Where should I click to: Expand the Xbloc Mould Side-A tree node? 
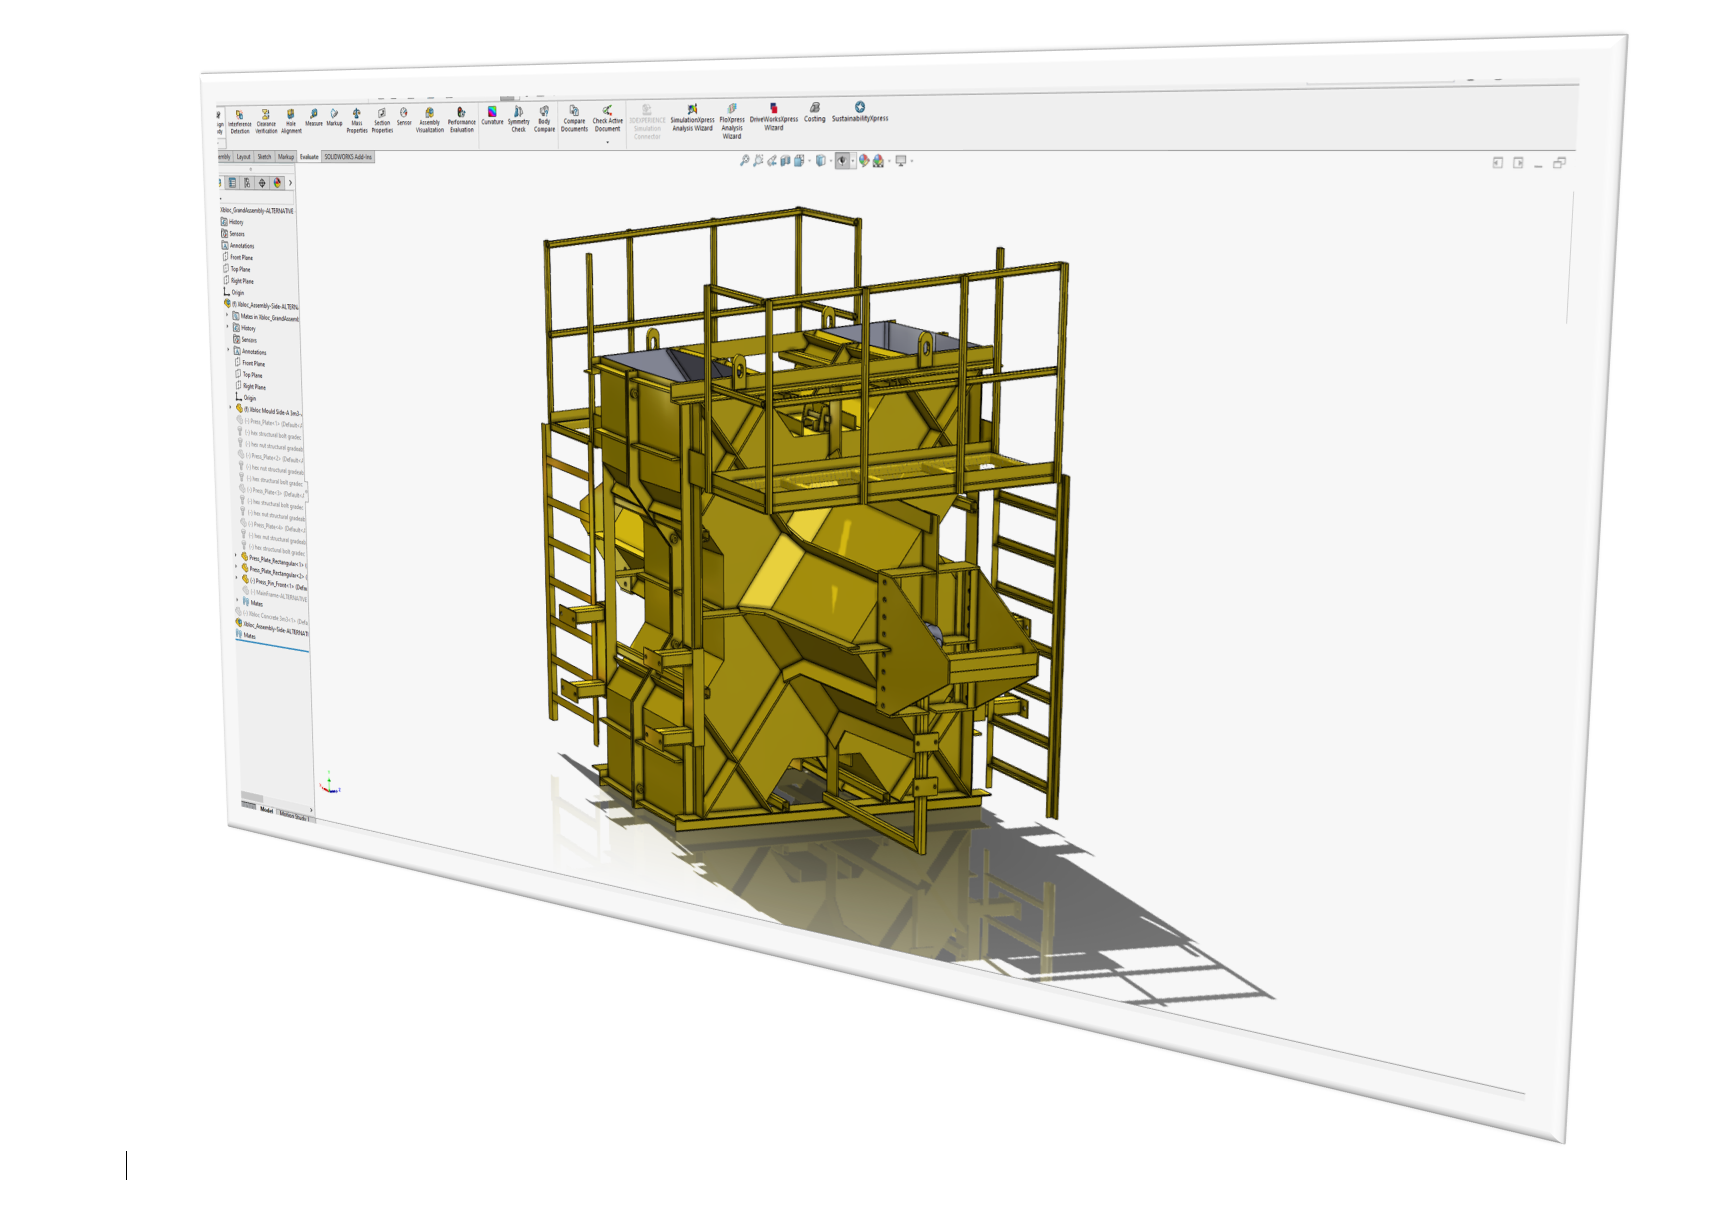pos(230,409)
